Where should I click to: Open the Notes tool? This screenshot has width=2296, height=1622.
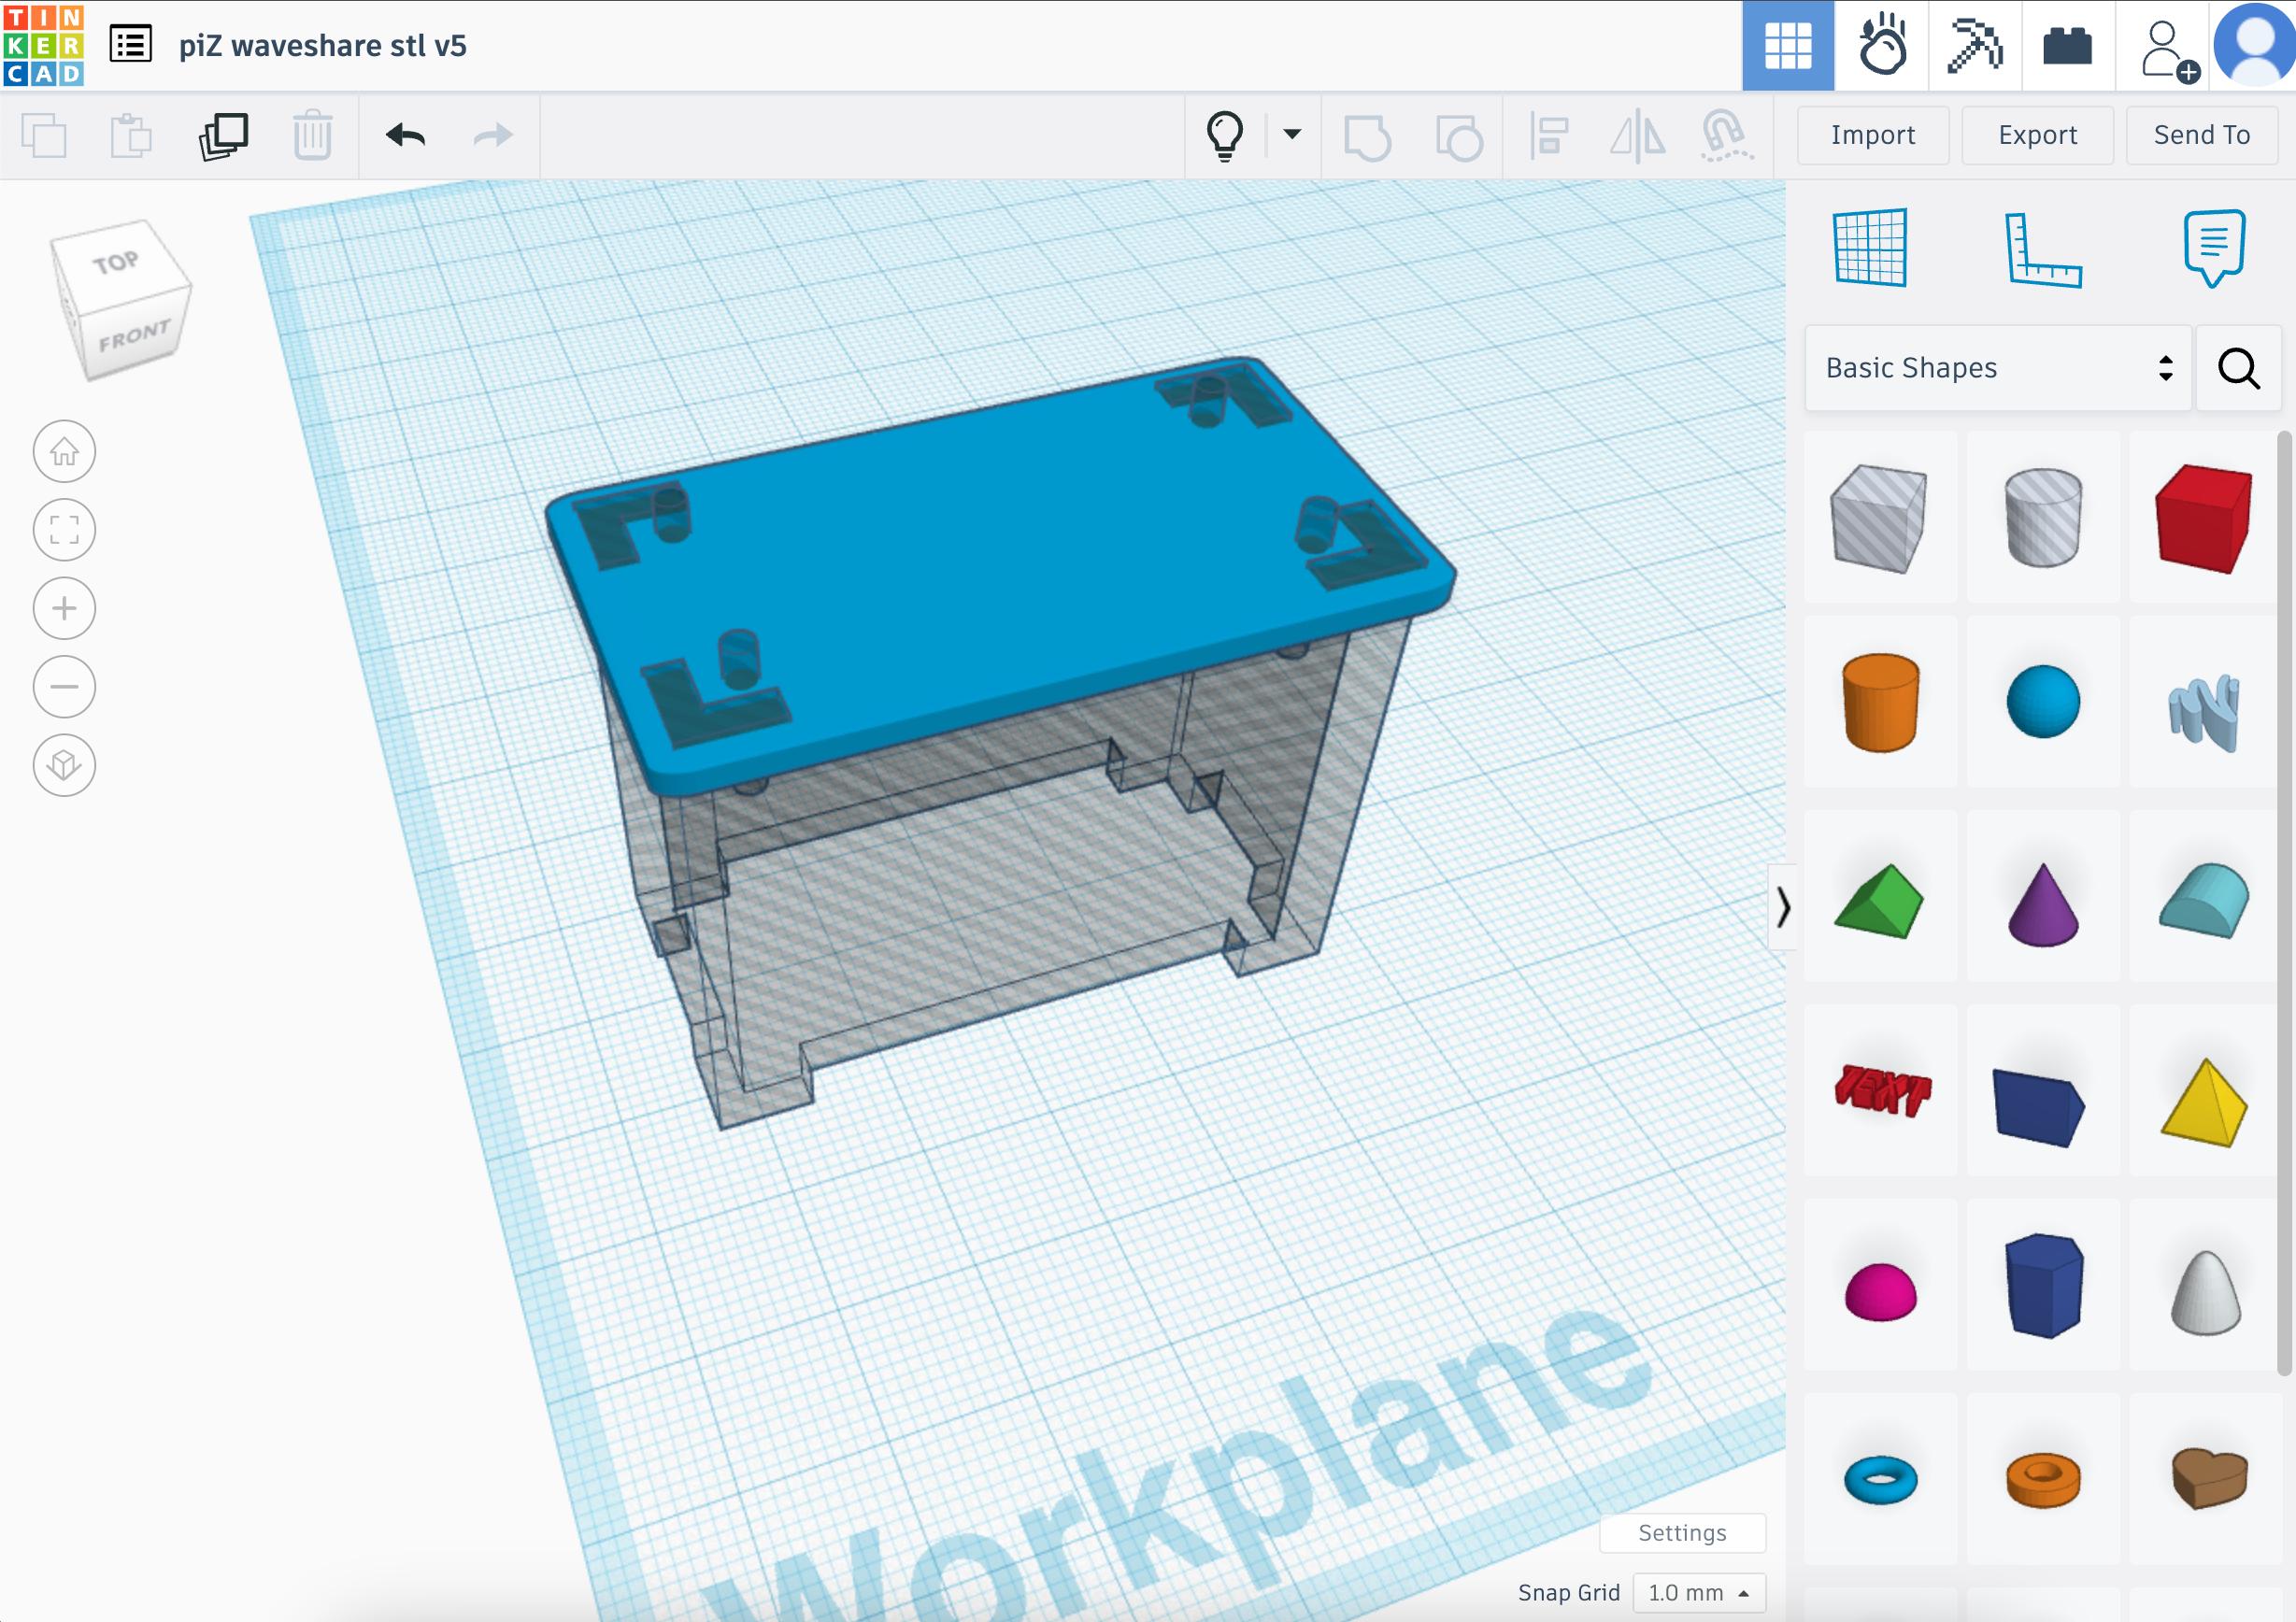click(2215, 248)
